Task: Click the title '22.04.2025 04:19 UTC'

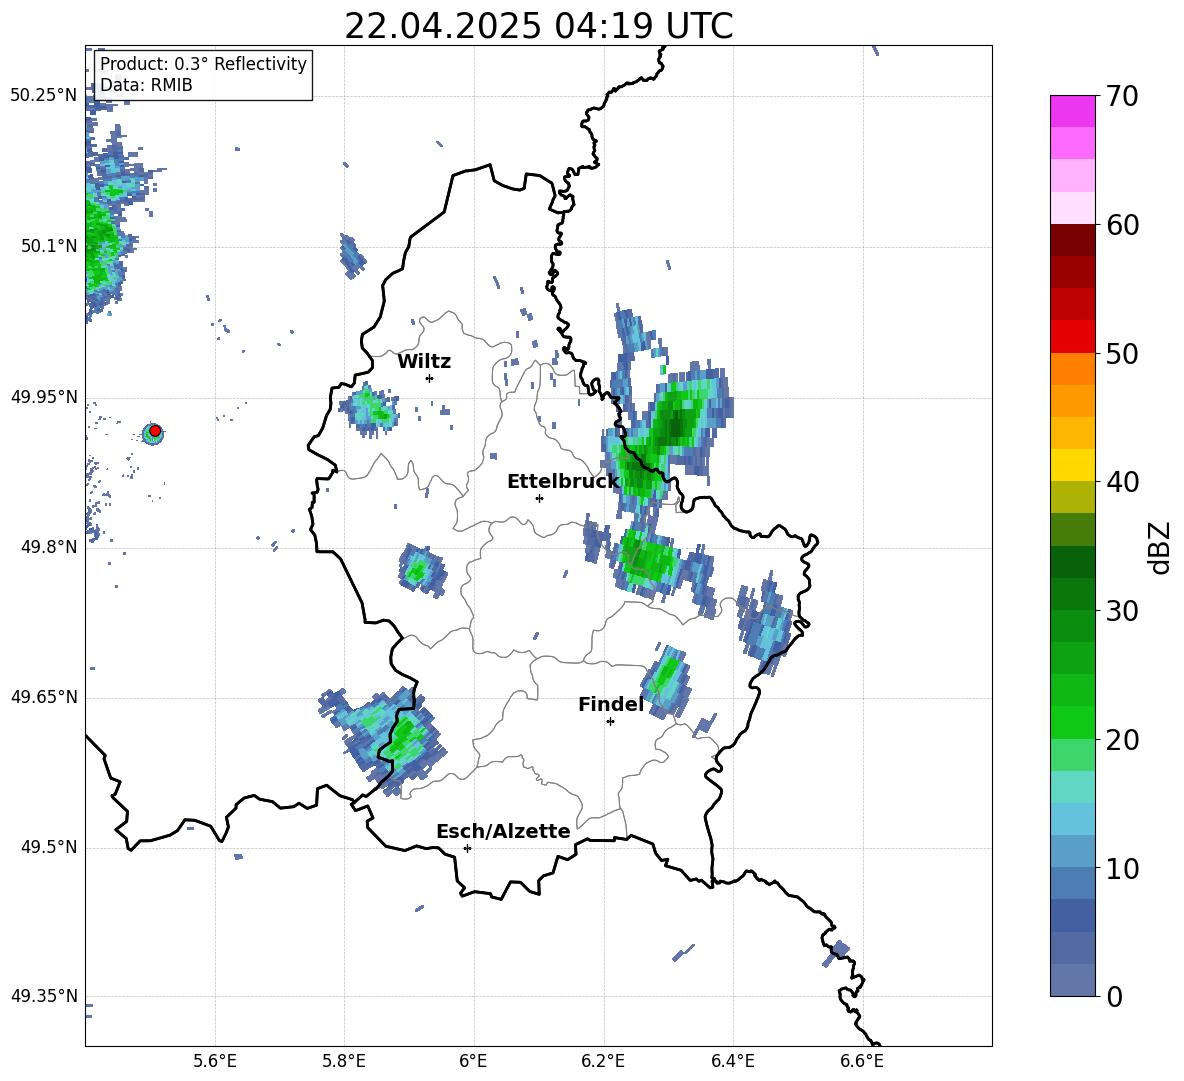Action: (538, 26)
